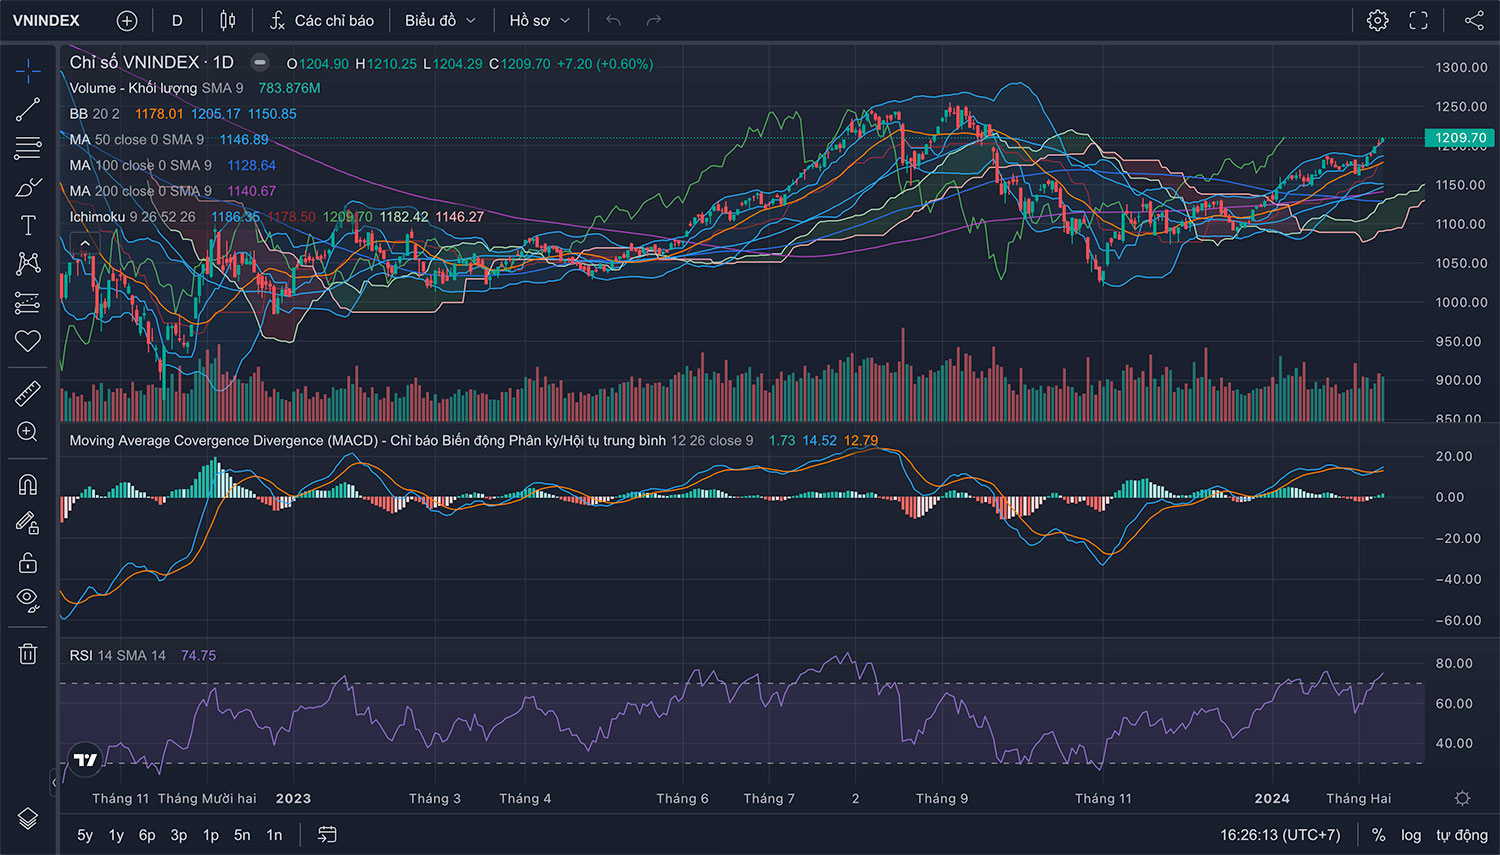This screenshot has height=855, width=1500.
Task: Expand the Biểu đồ dropdown
Action: (440, 21)
